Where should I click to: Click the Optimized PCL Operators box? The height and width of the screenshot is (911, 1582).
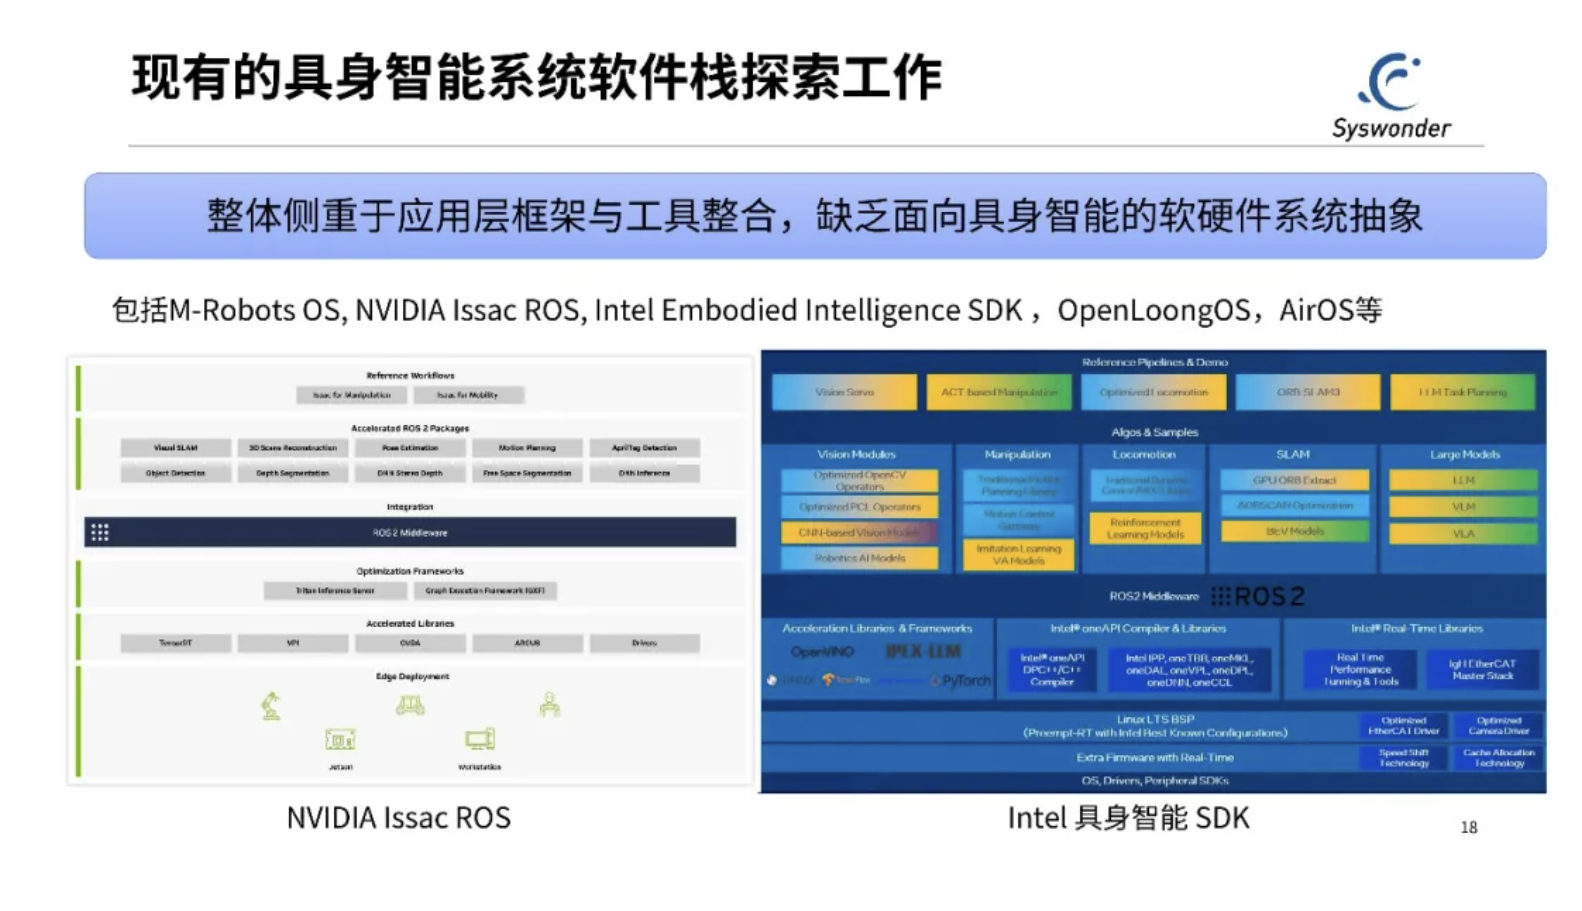[x=860, y=507]
